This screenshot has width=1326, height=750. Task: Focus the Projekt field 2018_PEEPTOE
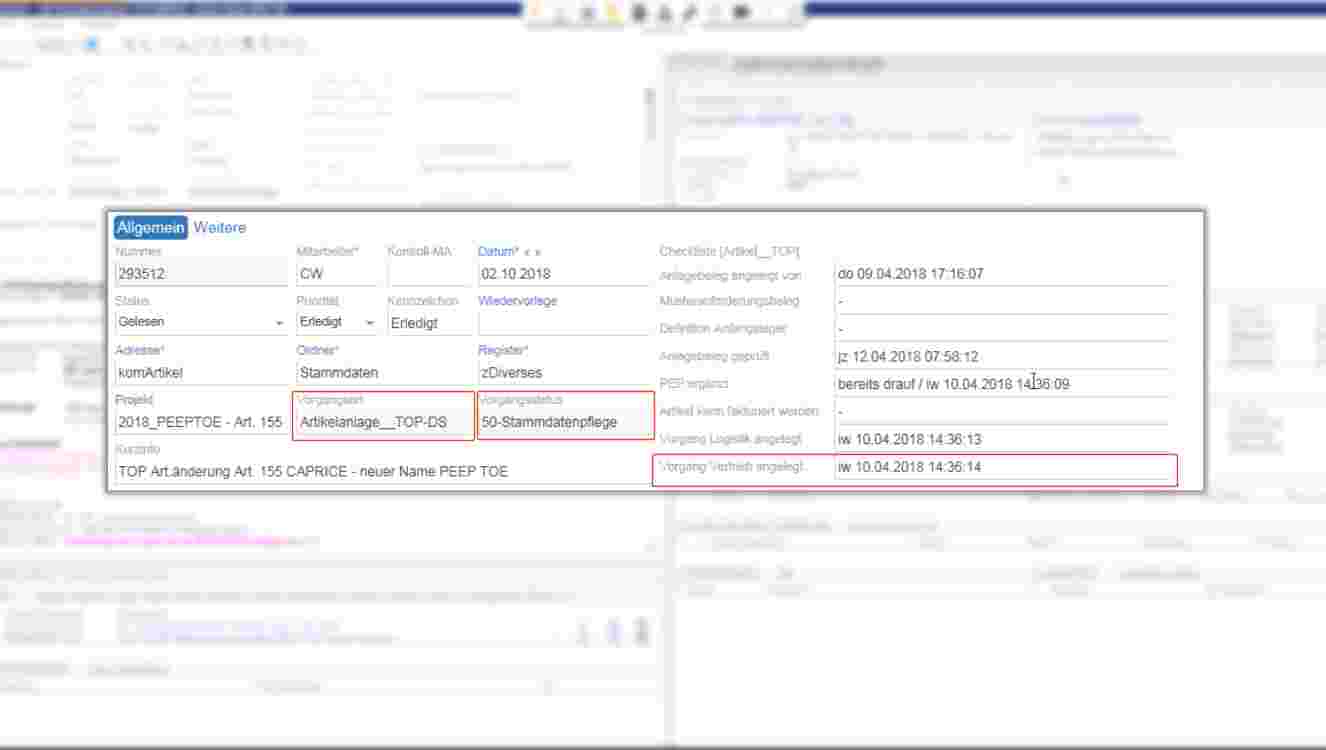pyautogui.click(x=200, y=422)
